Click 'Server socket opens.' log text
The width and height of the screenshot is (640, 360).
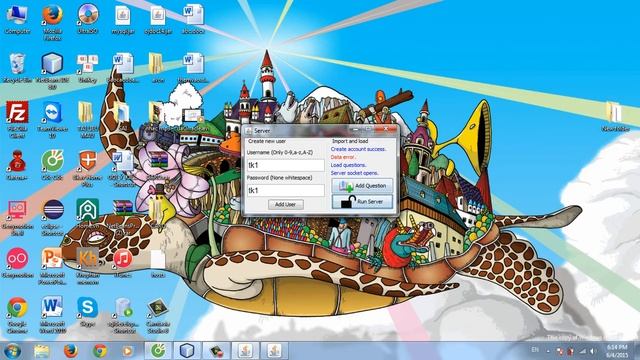pyautogui.click(x=354, y=173)
